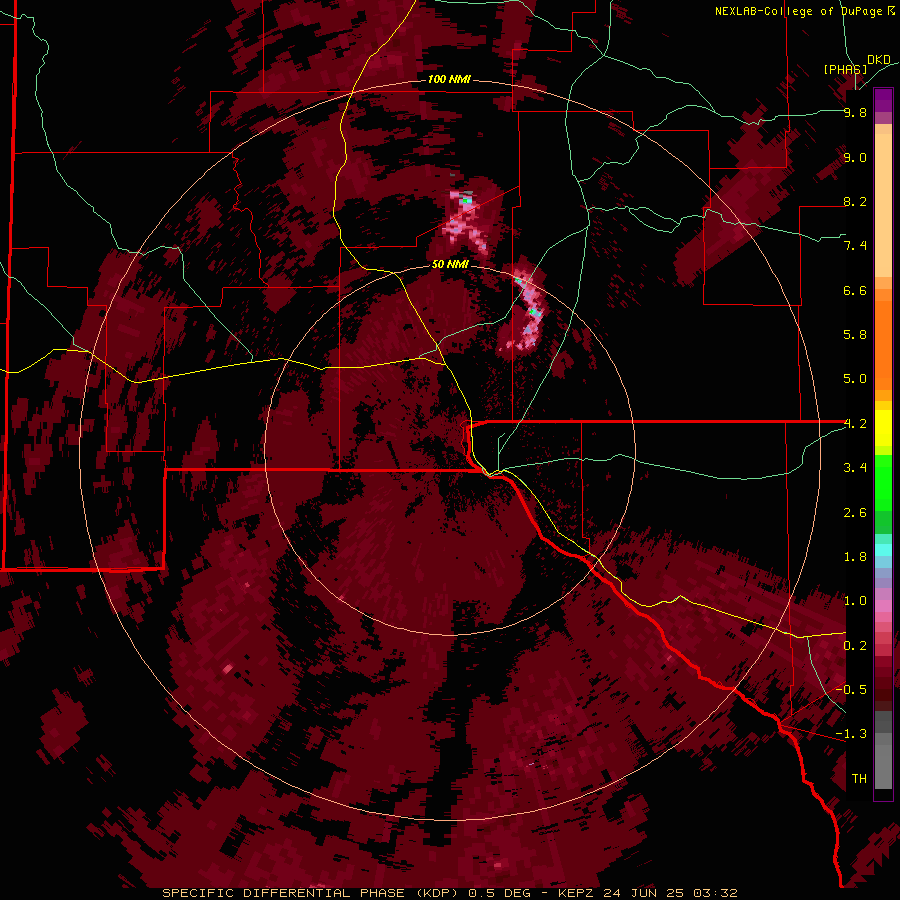Pick the 6.6 scale label
The image size is (900, 900).
coord(855,290)
